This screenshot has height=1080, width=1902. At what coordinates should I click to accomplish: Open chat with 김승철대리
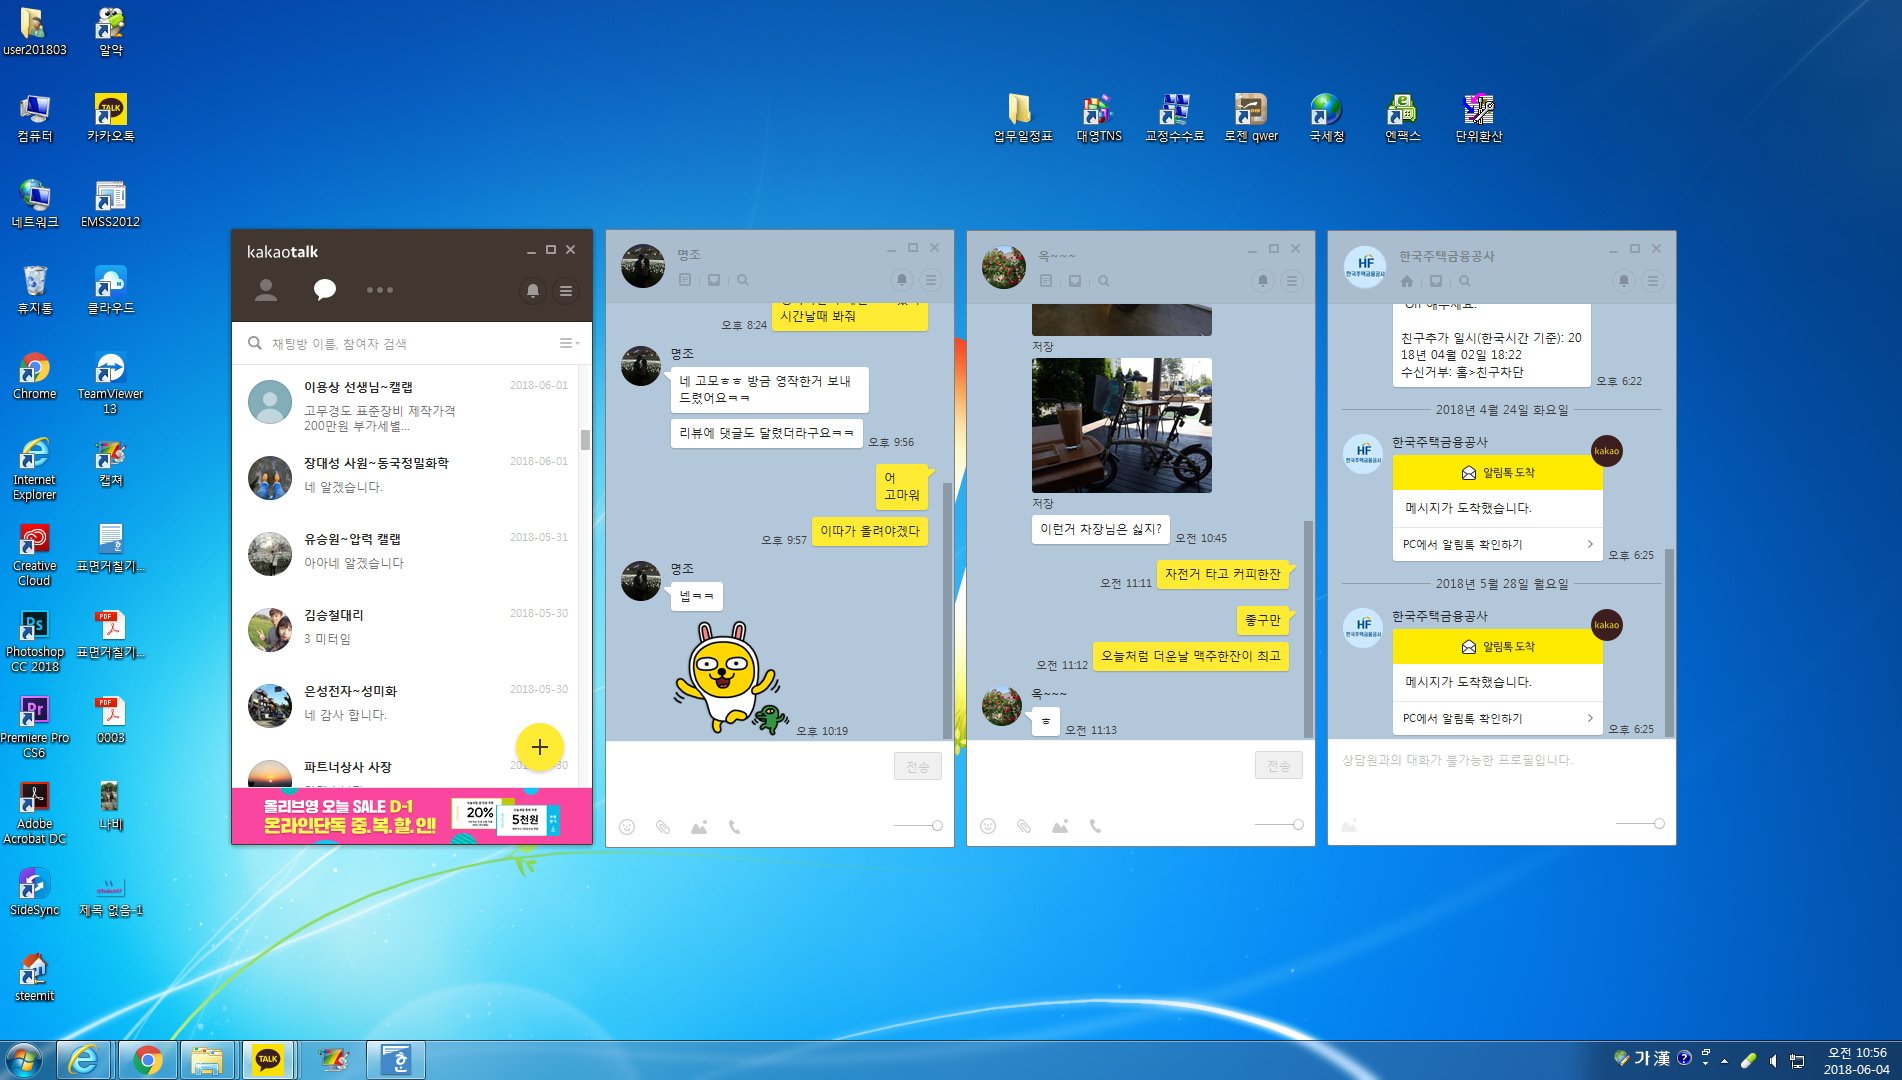click(x=407, y=629)
